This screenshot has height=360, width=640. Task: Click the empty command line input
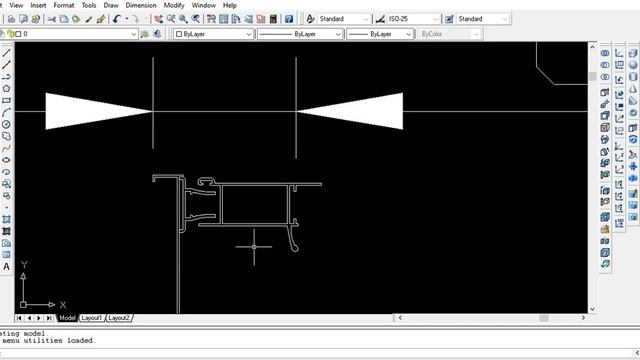[316, 353]
